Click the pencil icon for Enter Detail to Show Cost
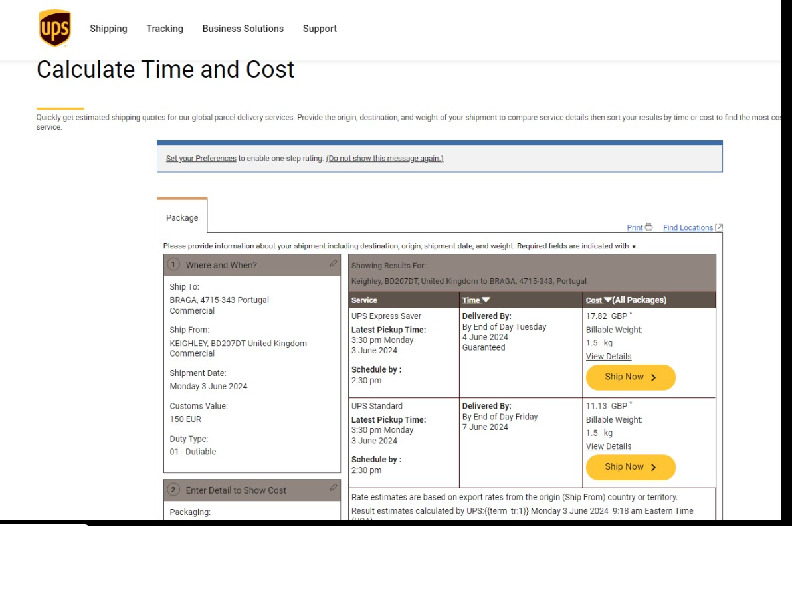The width and height of the screenshot is (792, 612). [x=333, y=489]
